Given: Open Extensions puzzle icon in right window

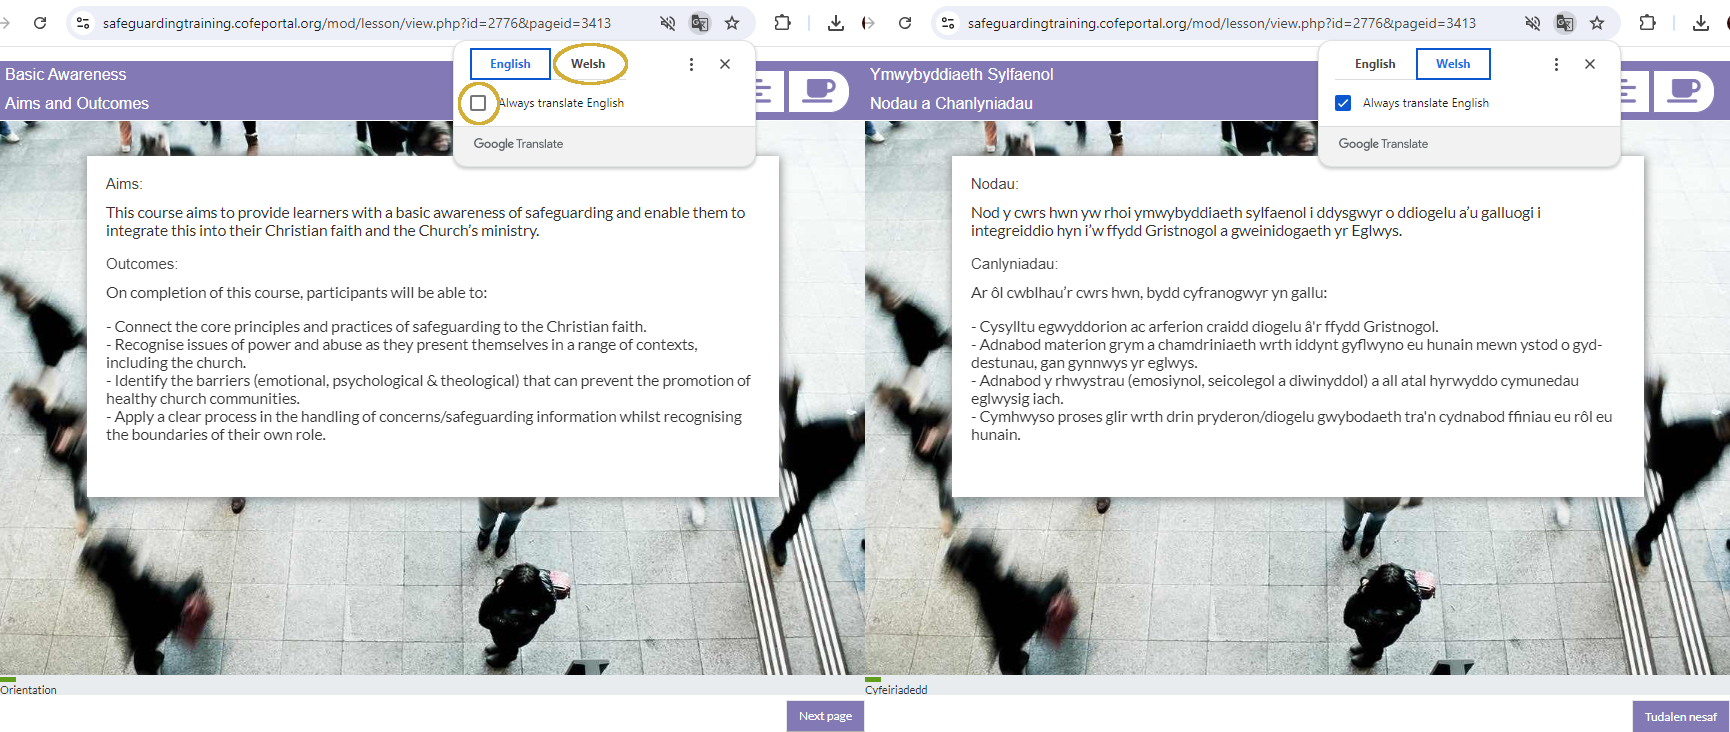Looking at the screenshot, I should coord(1648,22).
